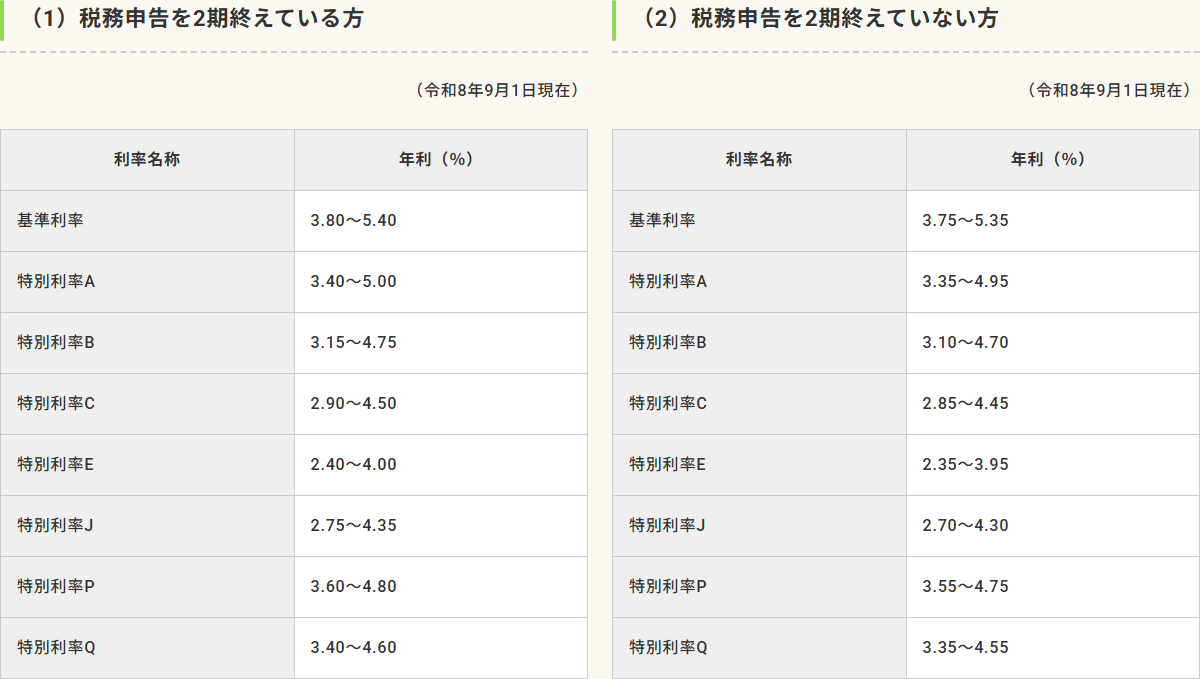This screenshot has width=1200, height=679.
Task: Click 特別利率A in the 3.35～4.95 row
Action: 668,281
